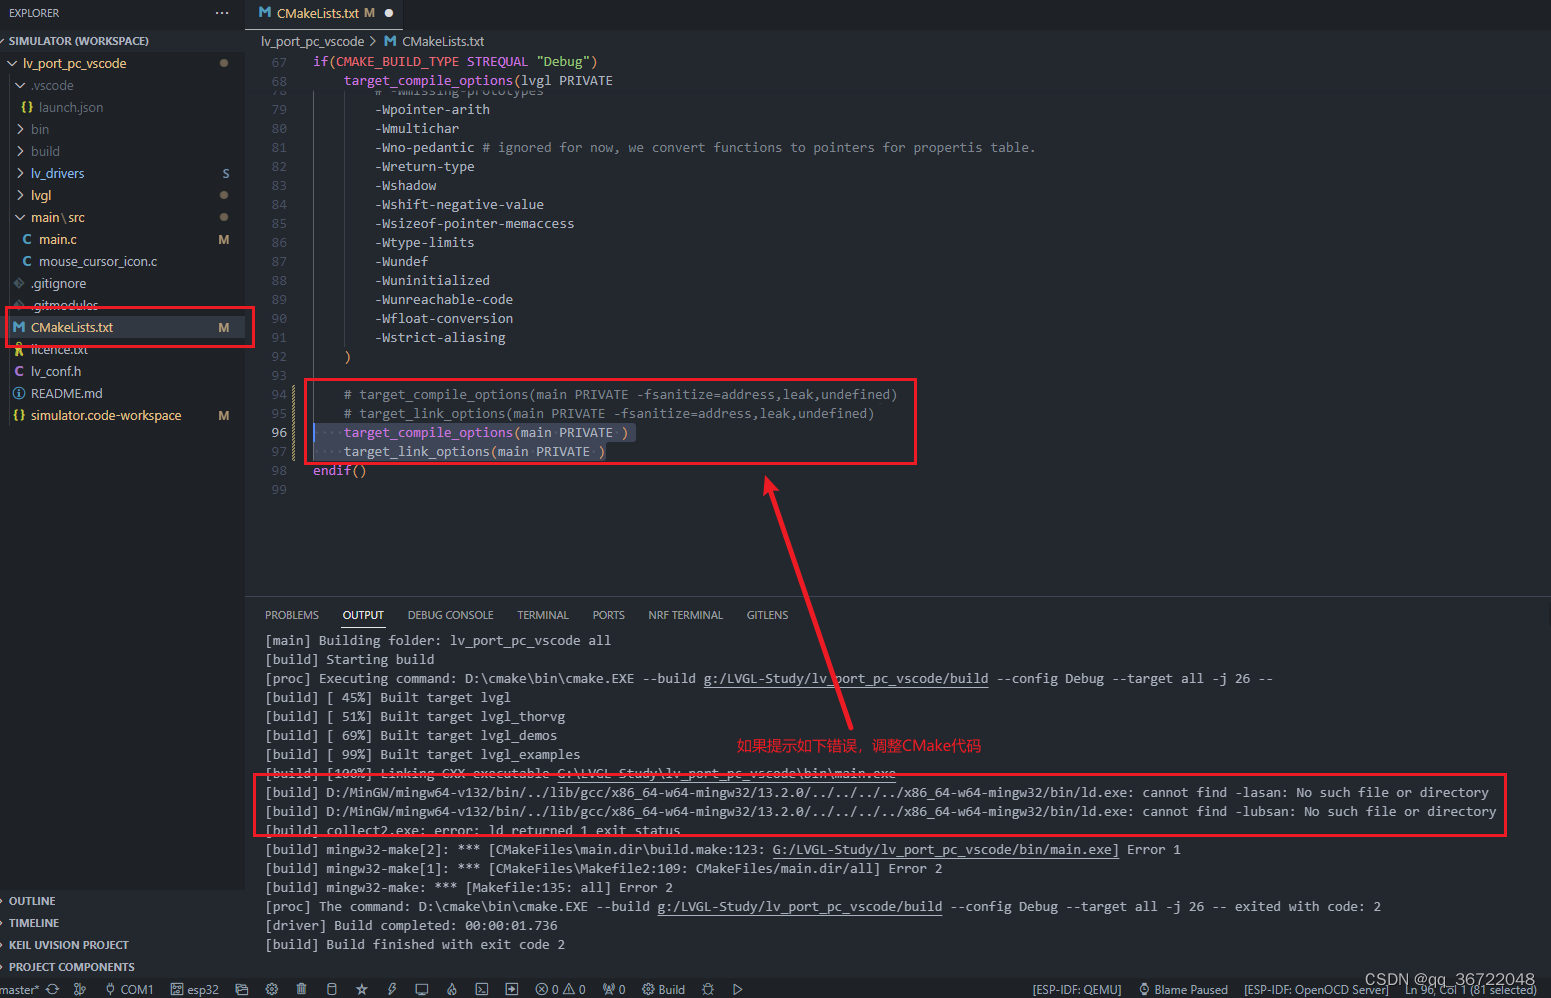1551x998 pixels.
Task: Click master branch name in status bar
Action: pos(19,989)
